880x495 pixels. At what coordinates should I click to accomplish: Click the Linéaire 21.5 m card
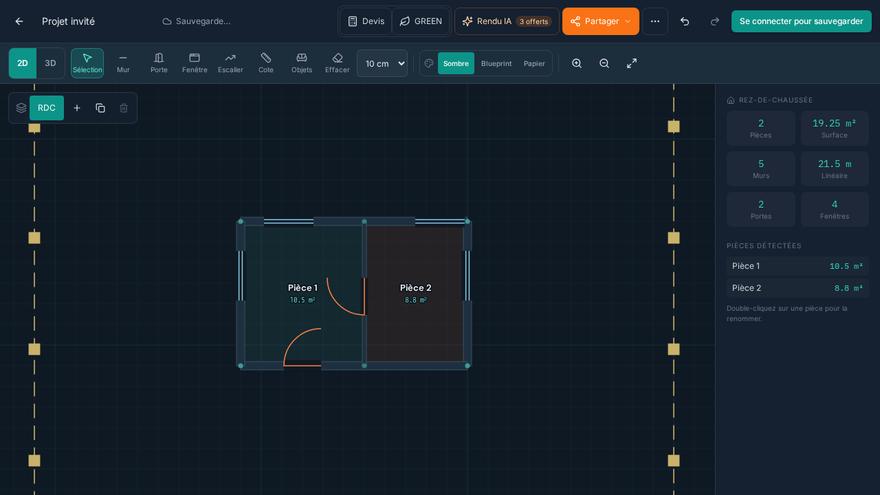pos(834,169)
